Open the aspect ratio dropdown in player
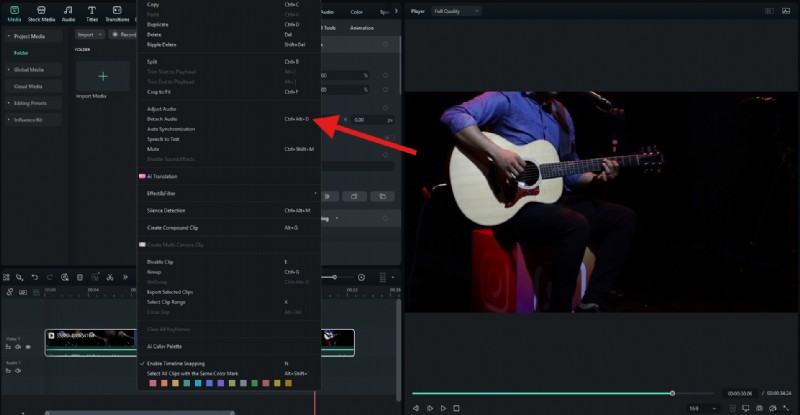This screenshot has width=800, height=415. click(703, 408)
